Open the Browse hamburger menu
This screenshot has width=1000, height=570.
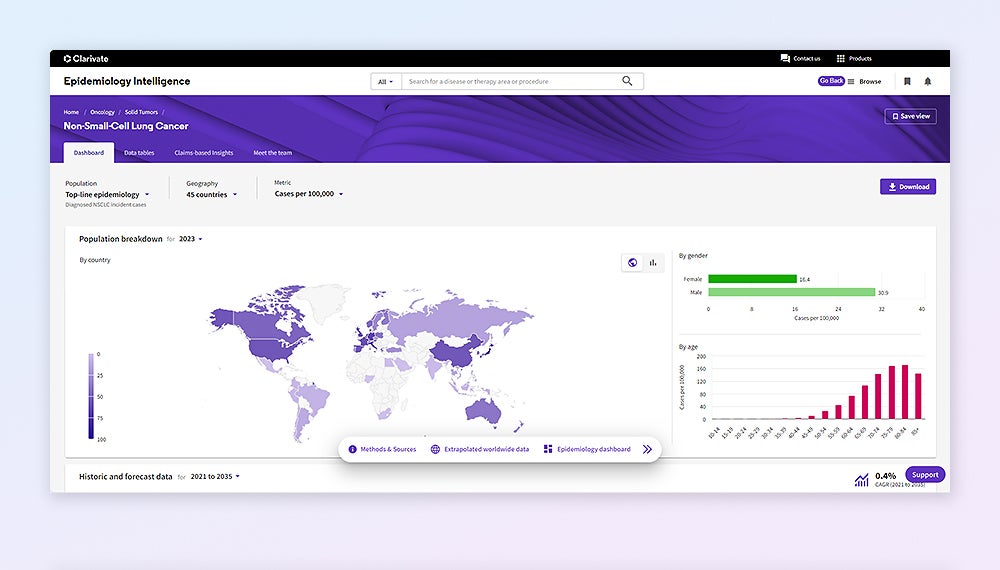click(x=852, y=81)
